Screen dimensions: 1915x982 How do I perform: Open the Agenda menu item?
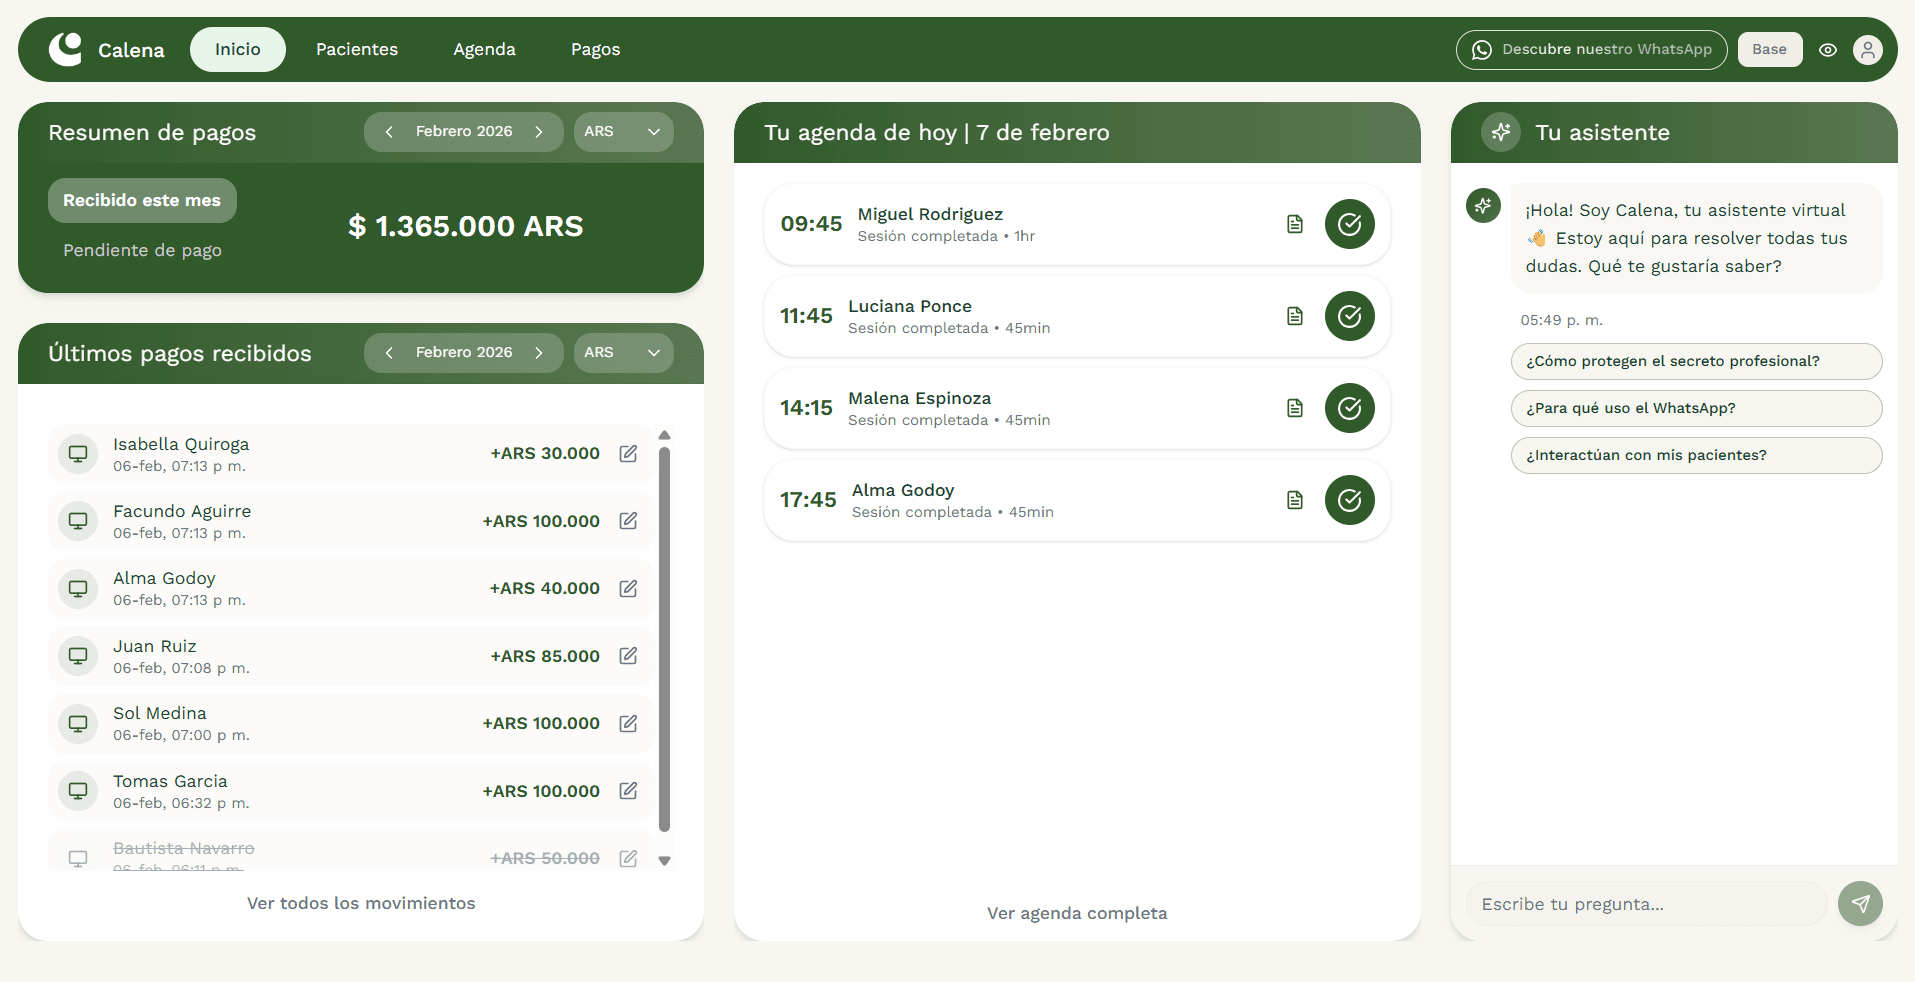484,49
